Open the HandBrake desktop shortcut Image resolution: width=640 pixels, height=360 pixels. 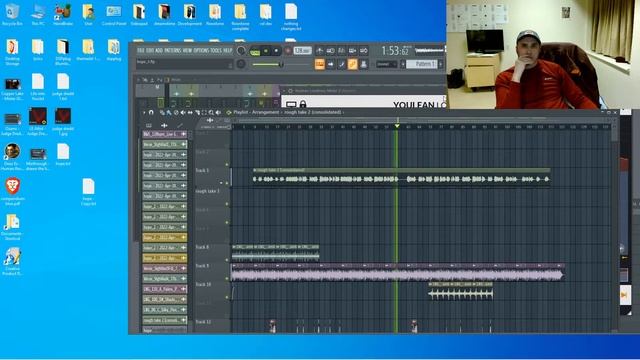(63, 14)
